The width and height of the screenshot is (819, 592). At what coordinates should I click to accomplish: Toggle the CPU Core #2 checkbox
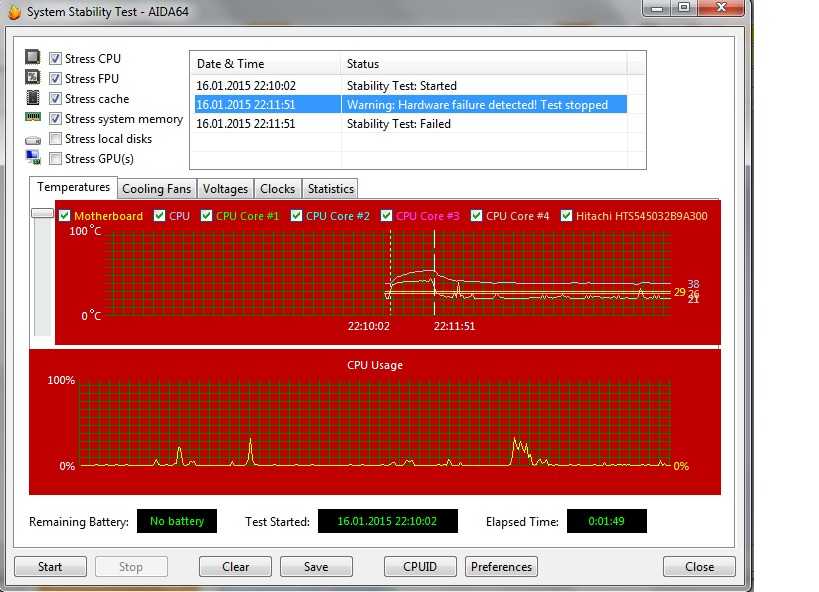click(296, 215)
